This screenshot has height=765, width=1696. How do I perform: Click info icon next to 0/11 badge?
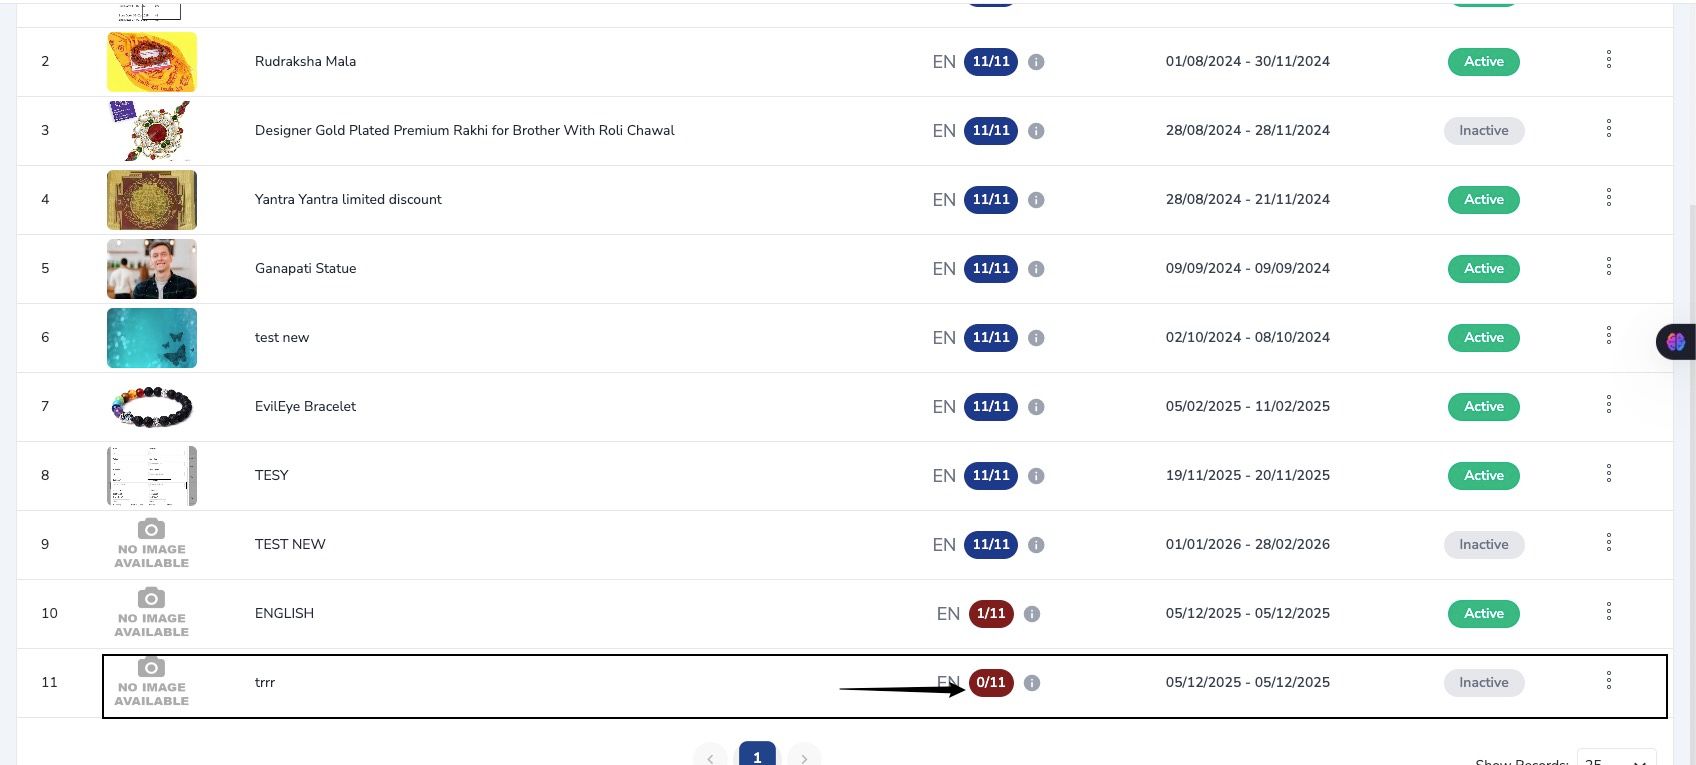(x=1032, y=683)
